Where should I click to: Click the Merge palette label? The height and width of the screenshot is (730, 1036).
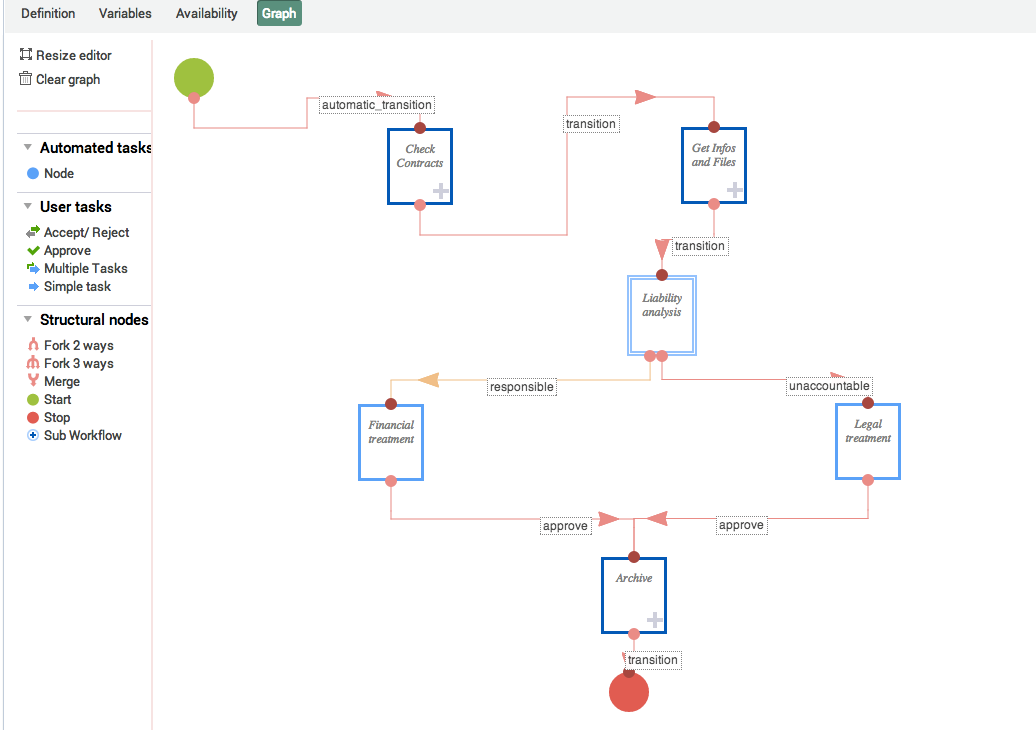(x=62, y=381)
